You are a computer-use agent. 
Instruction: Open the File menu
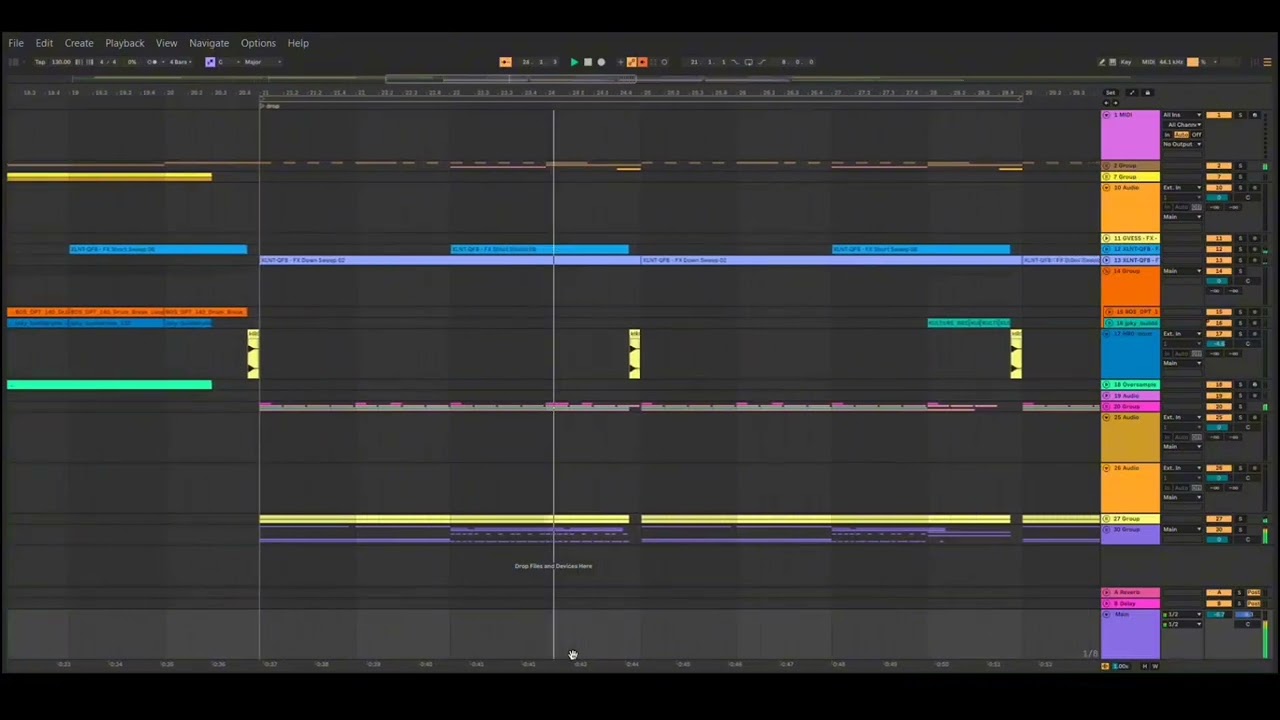[x=16, y=43]
